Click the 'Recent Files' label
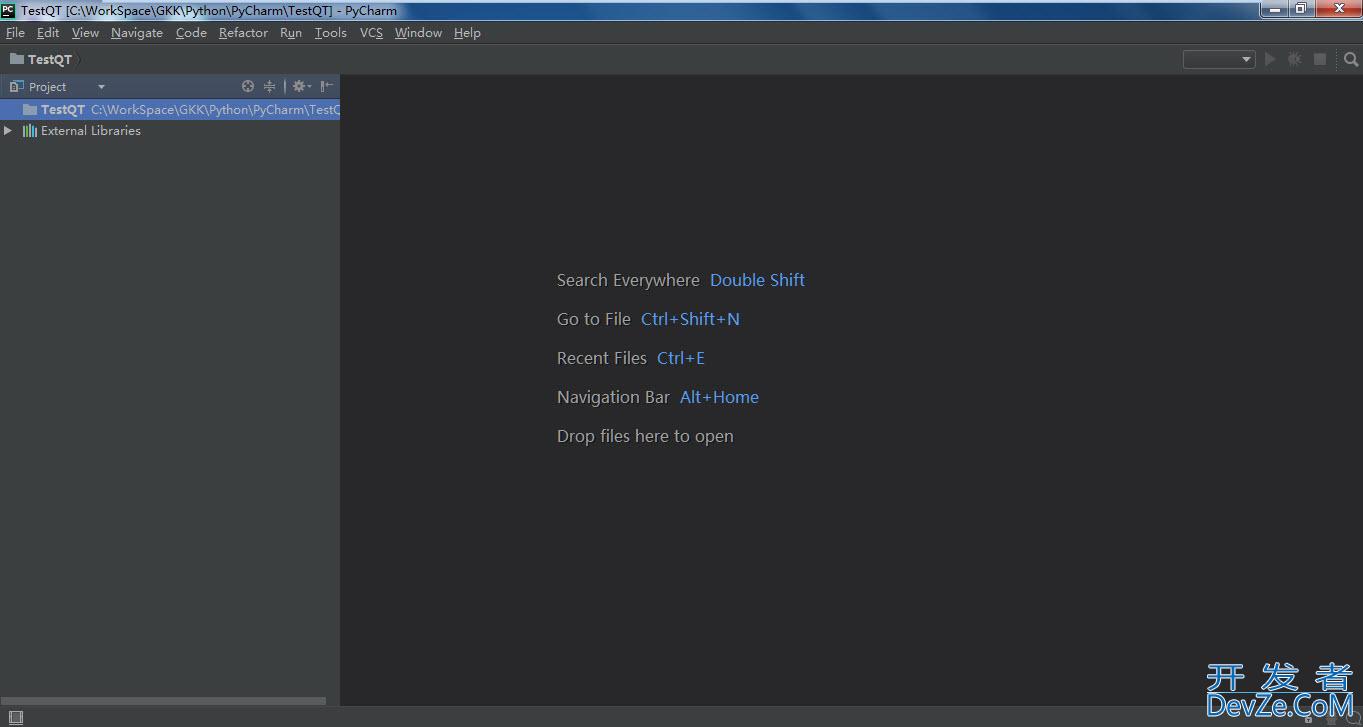 (x=602, y=358)
